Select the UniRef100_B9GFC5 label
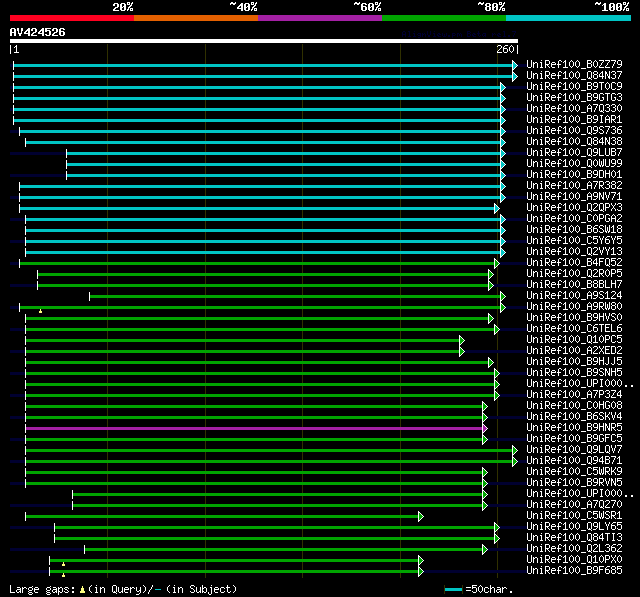This screenshot has width=640, height=597. click(x=574, y=439)
